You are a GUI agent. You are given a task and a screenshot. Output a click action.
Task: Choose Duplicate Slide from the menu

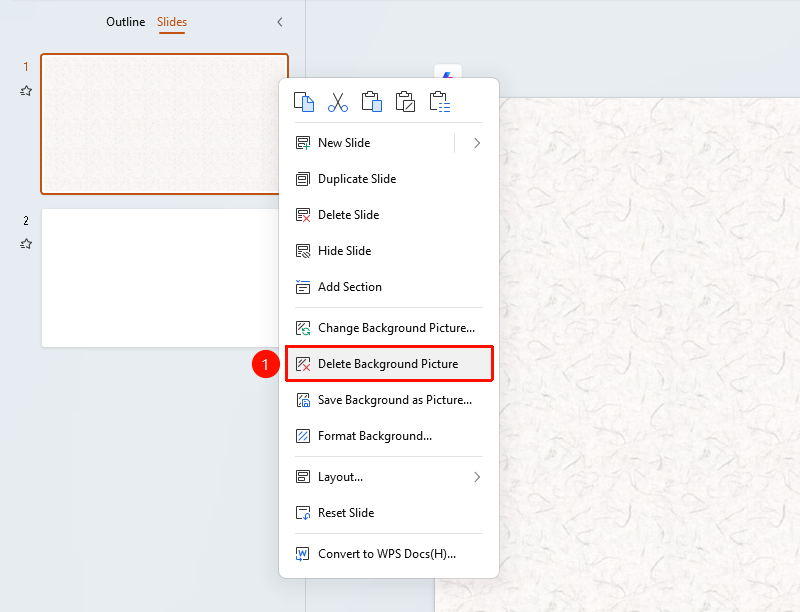coord(389,179)
